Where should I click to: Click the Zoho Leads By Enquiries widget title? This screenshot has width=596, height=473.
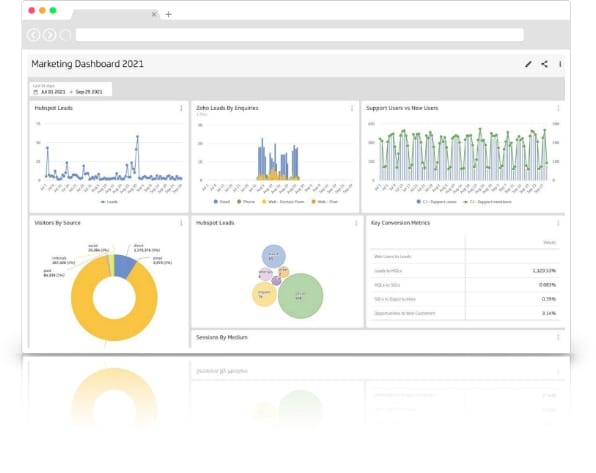pos(227,108)
